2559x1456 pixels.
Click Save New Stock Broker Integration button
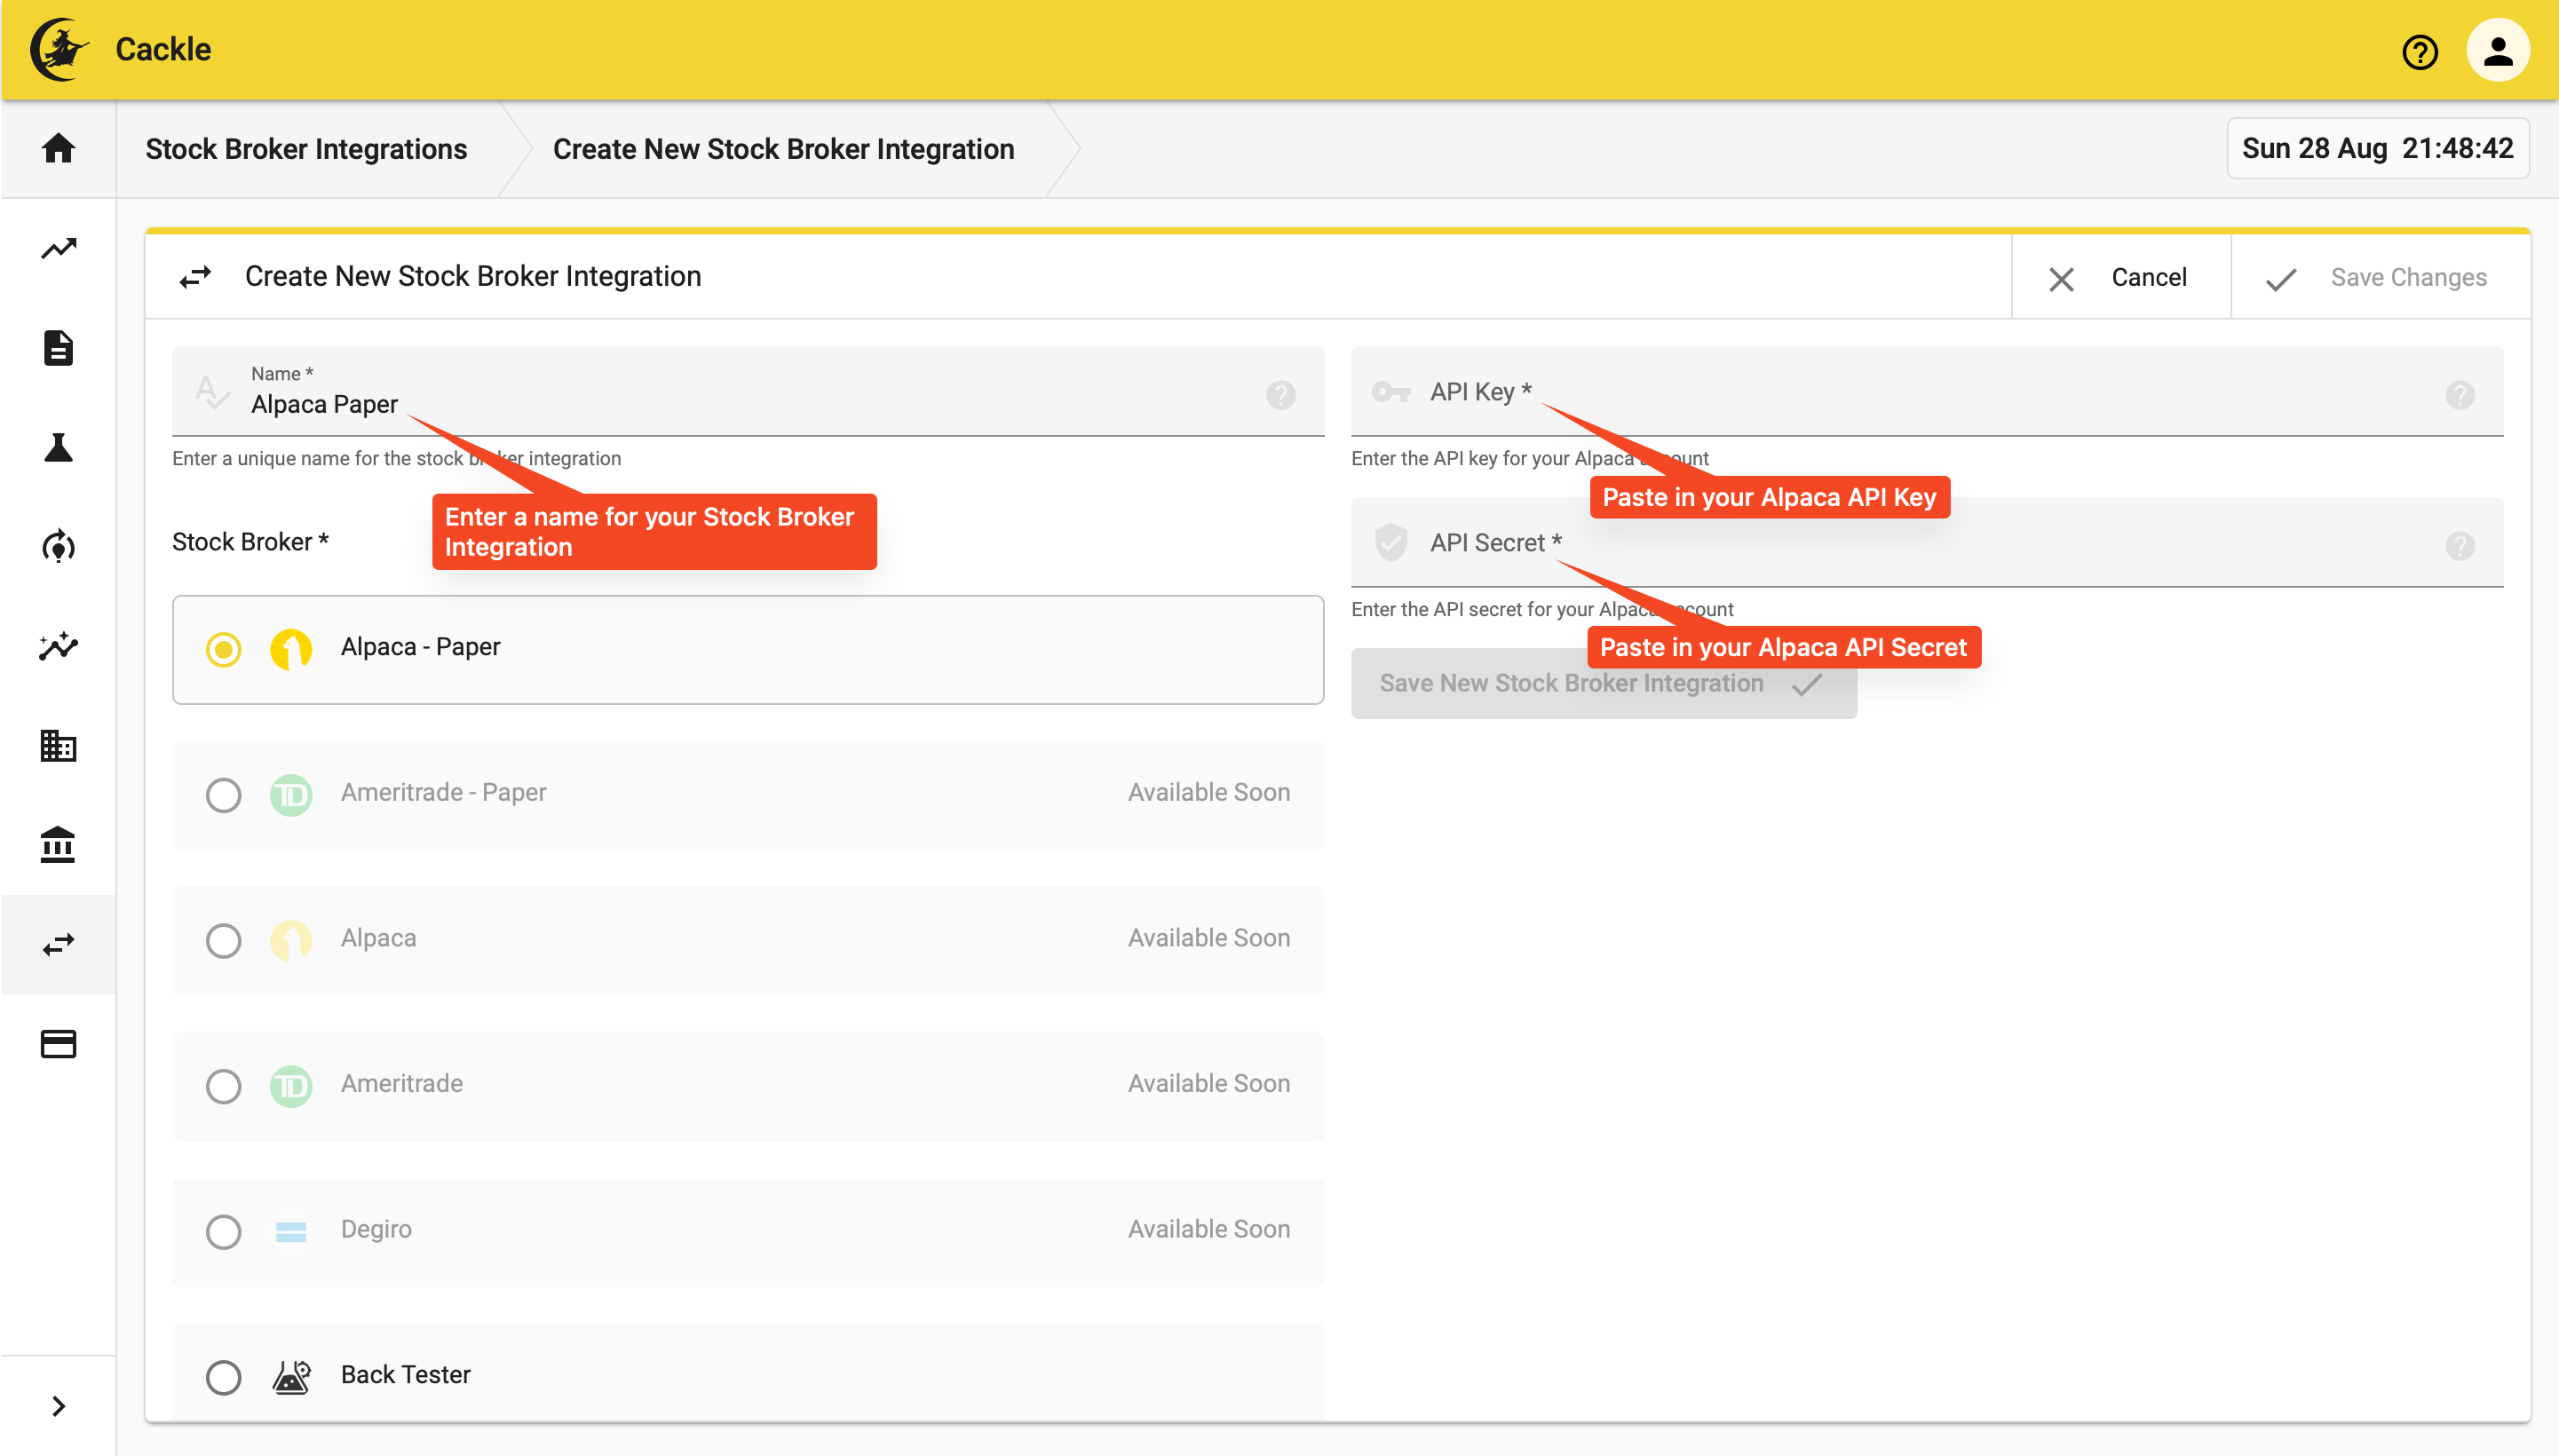1603,683
